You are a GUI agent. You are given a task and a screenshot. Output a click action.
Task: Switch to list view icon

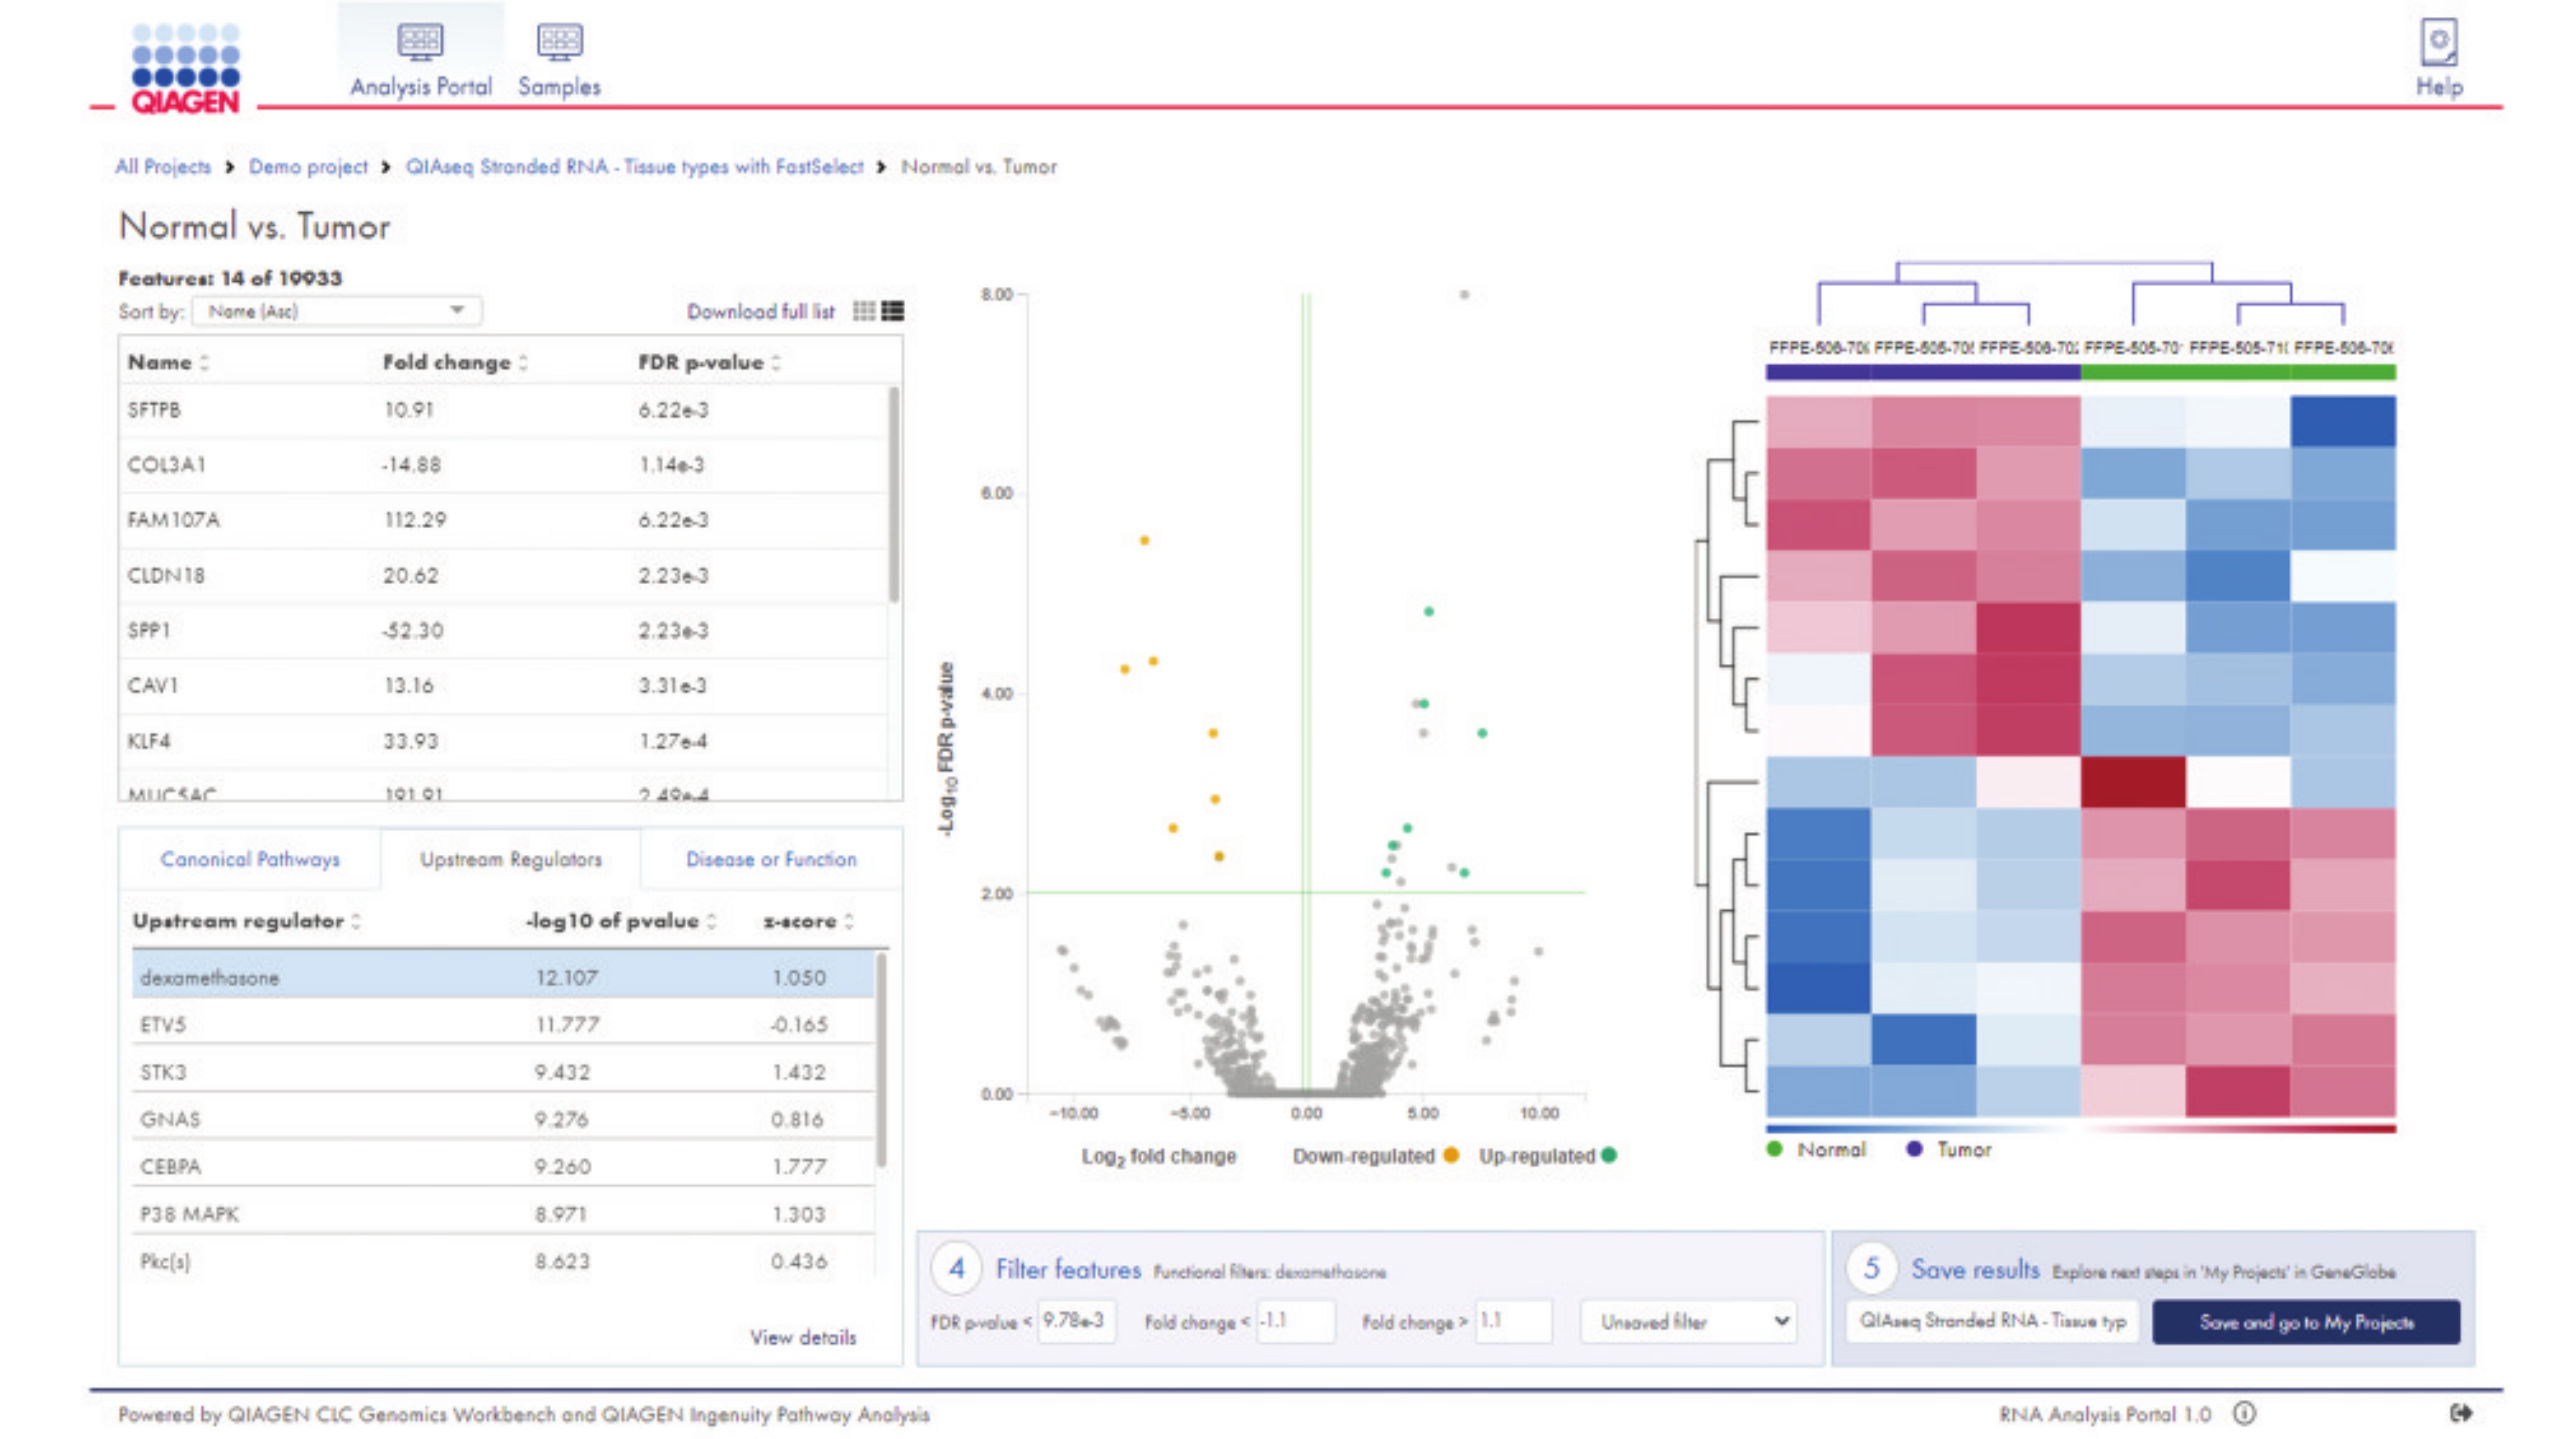893,311
